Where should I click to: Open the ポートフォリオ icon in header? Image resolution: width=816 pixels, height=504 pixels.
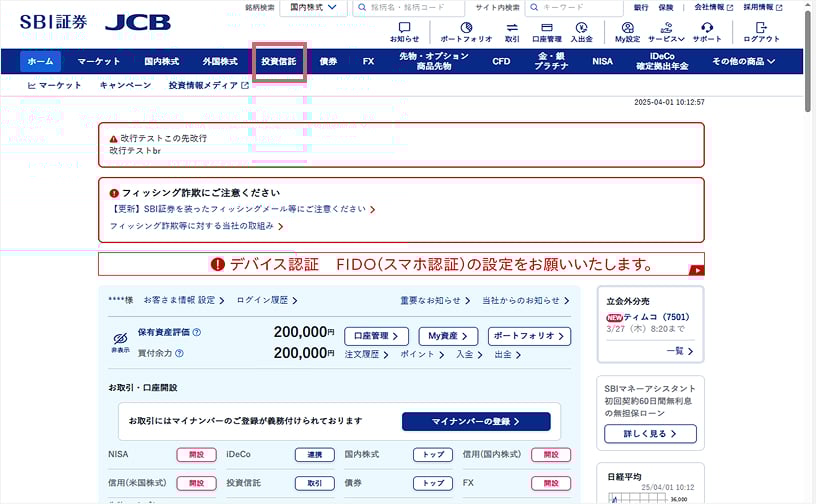[466, 32]
